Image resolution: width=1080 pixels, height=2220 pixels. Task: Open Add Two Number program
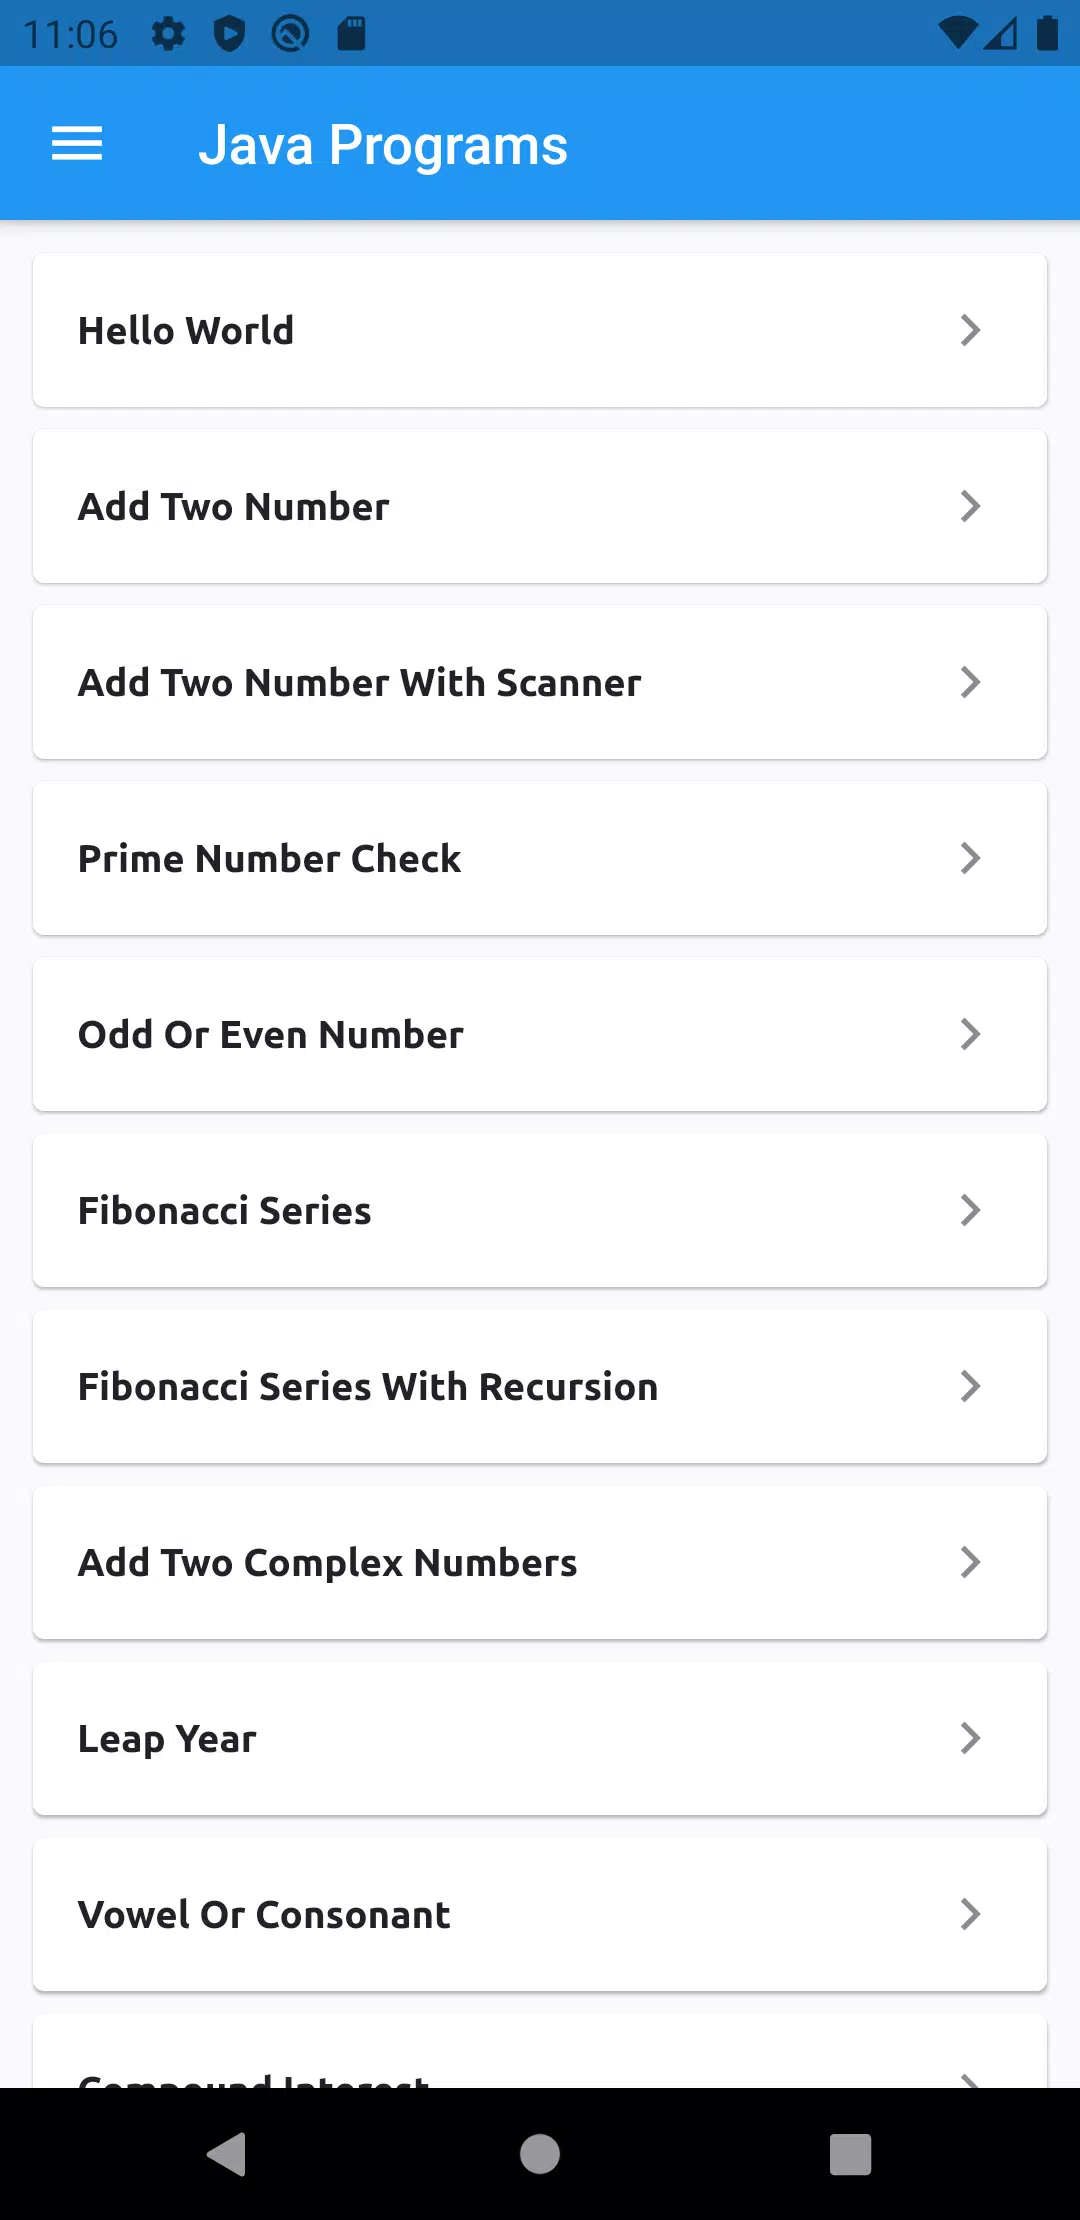(x=540, y=506)
